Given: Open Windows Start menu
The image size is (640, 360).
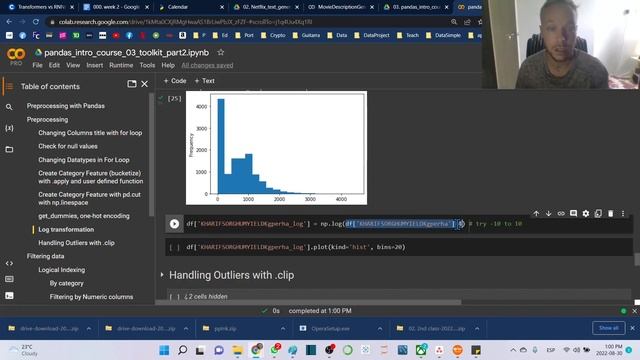Looking at the screenshot, I should coord(164,350).
